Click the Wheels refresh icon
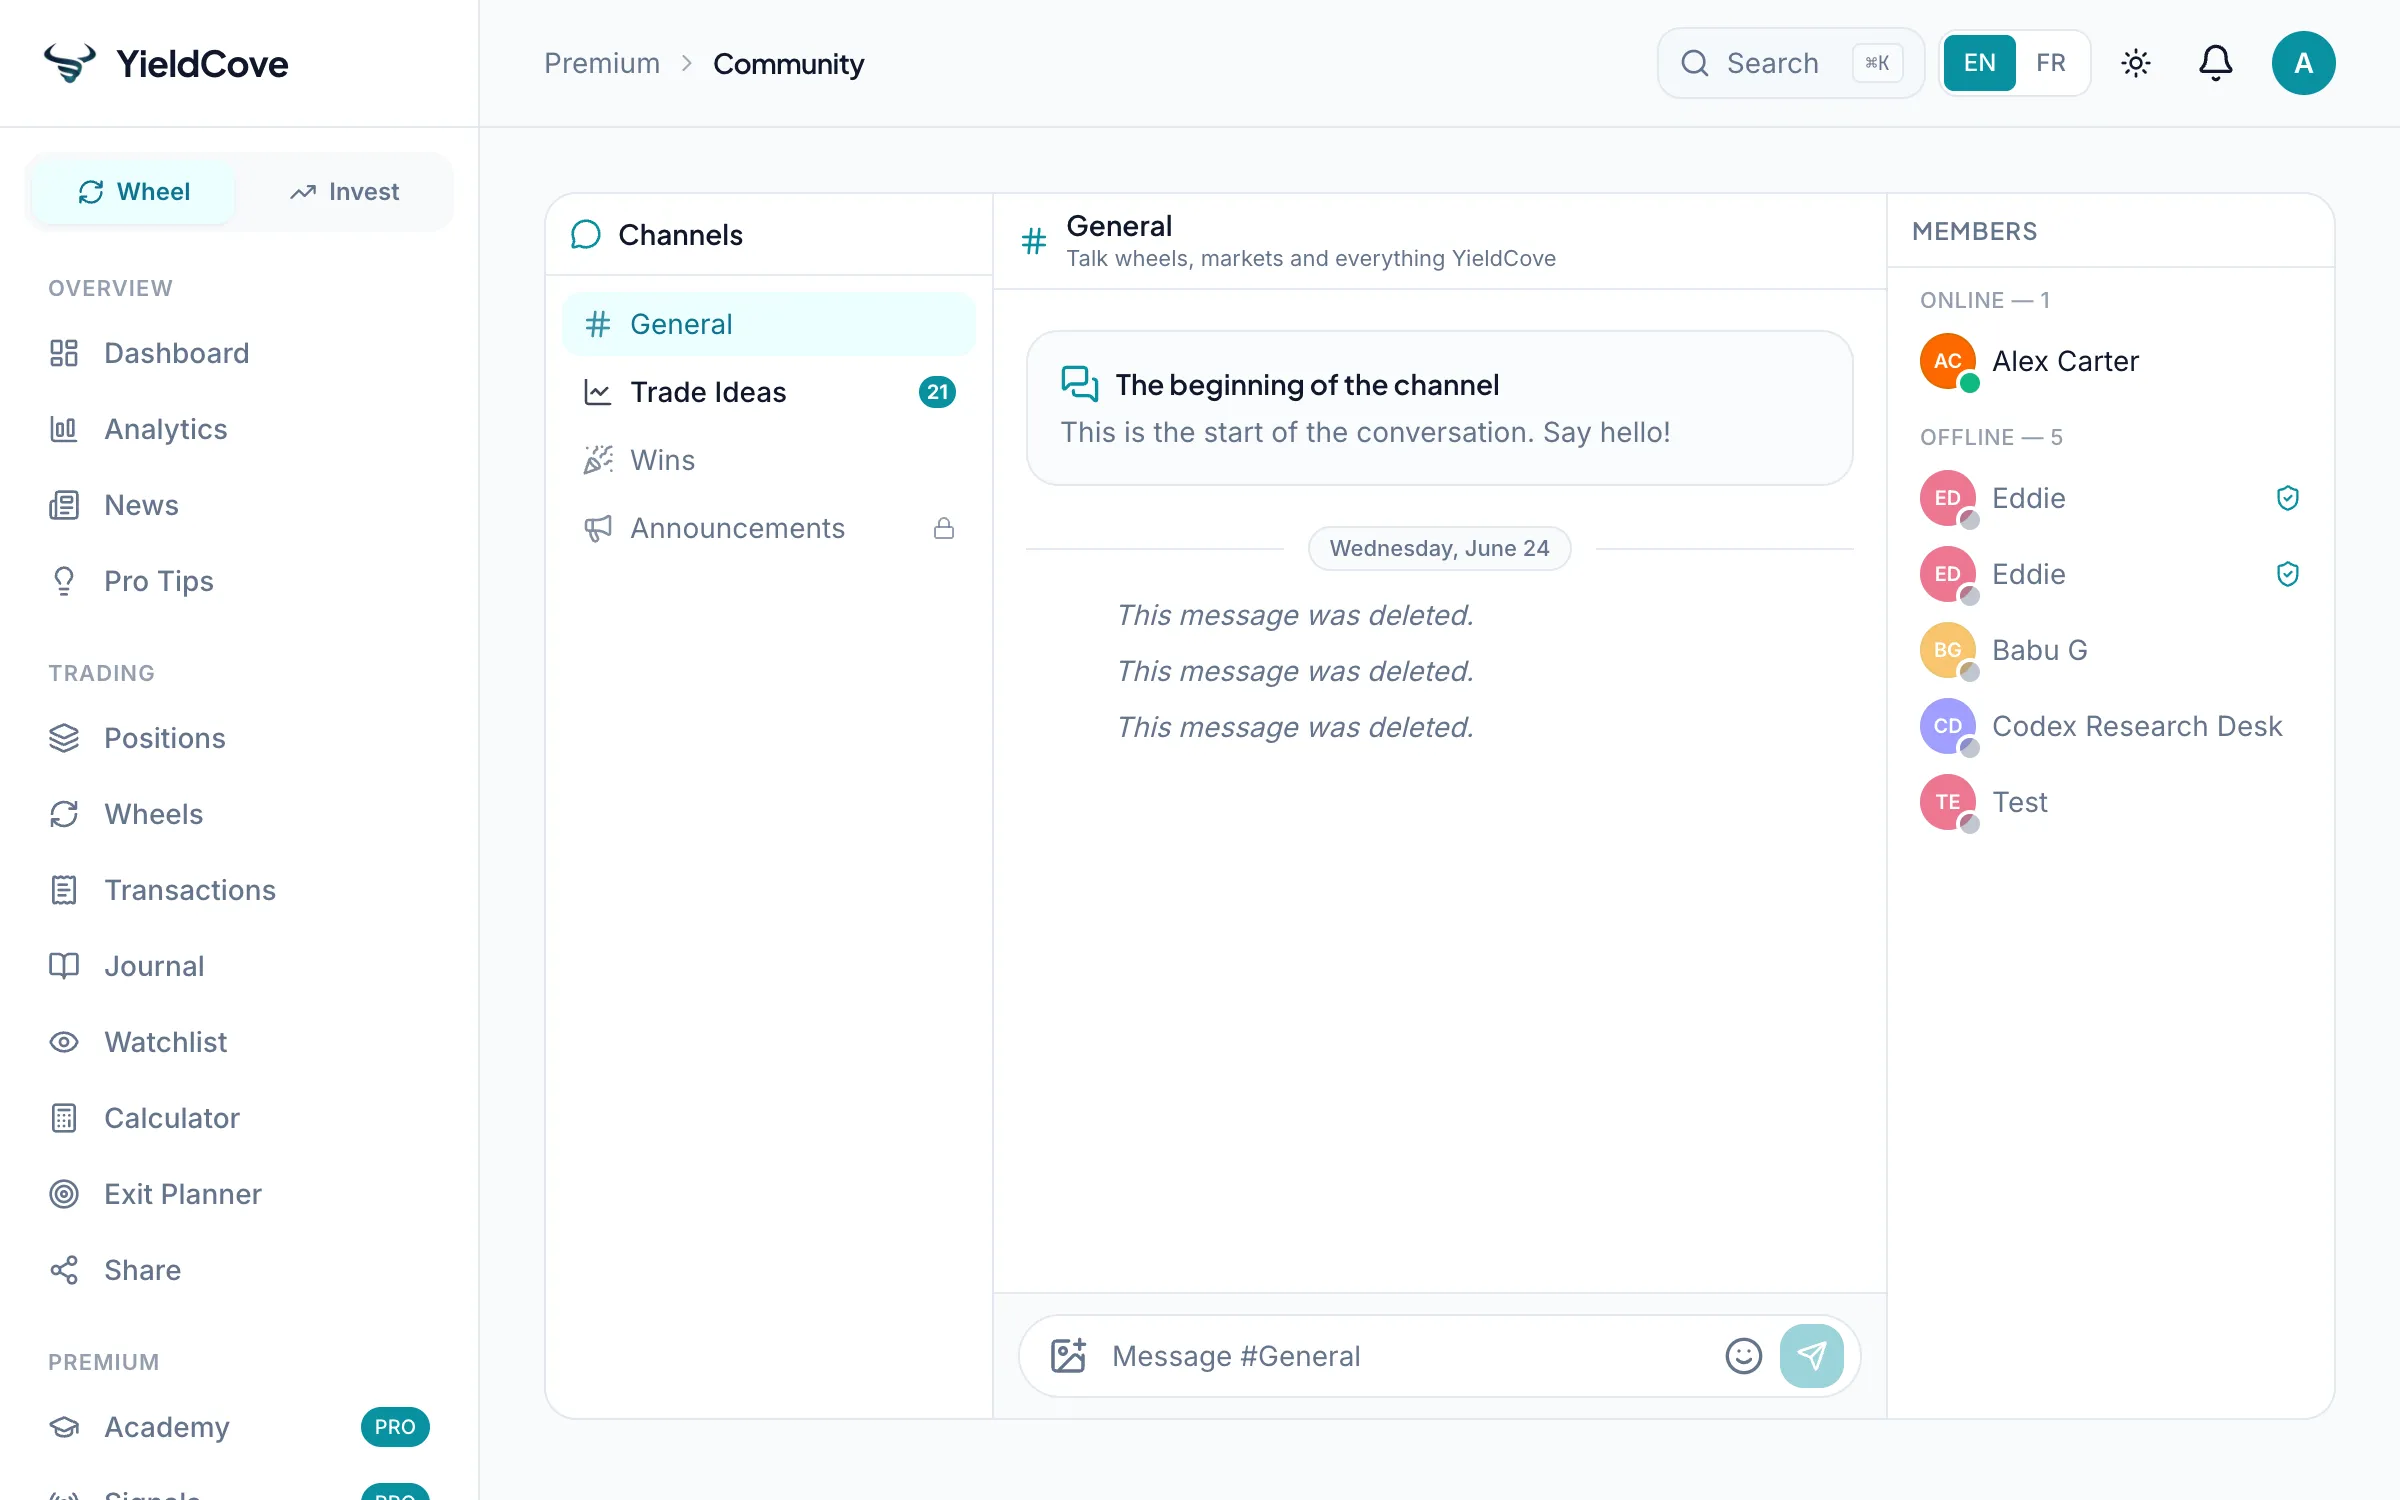Screen dimensions: 2400x1500 64,814
